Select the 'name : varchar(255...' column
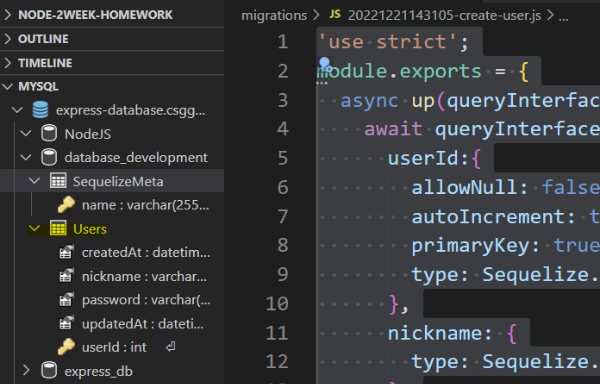 (145, 205)
